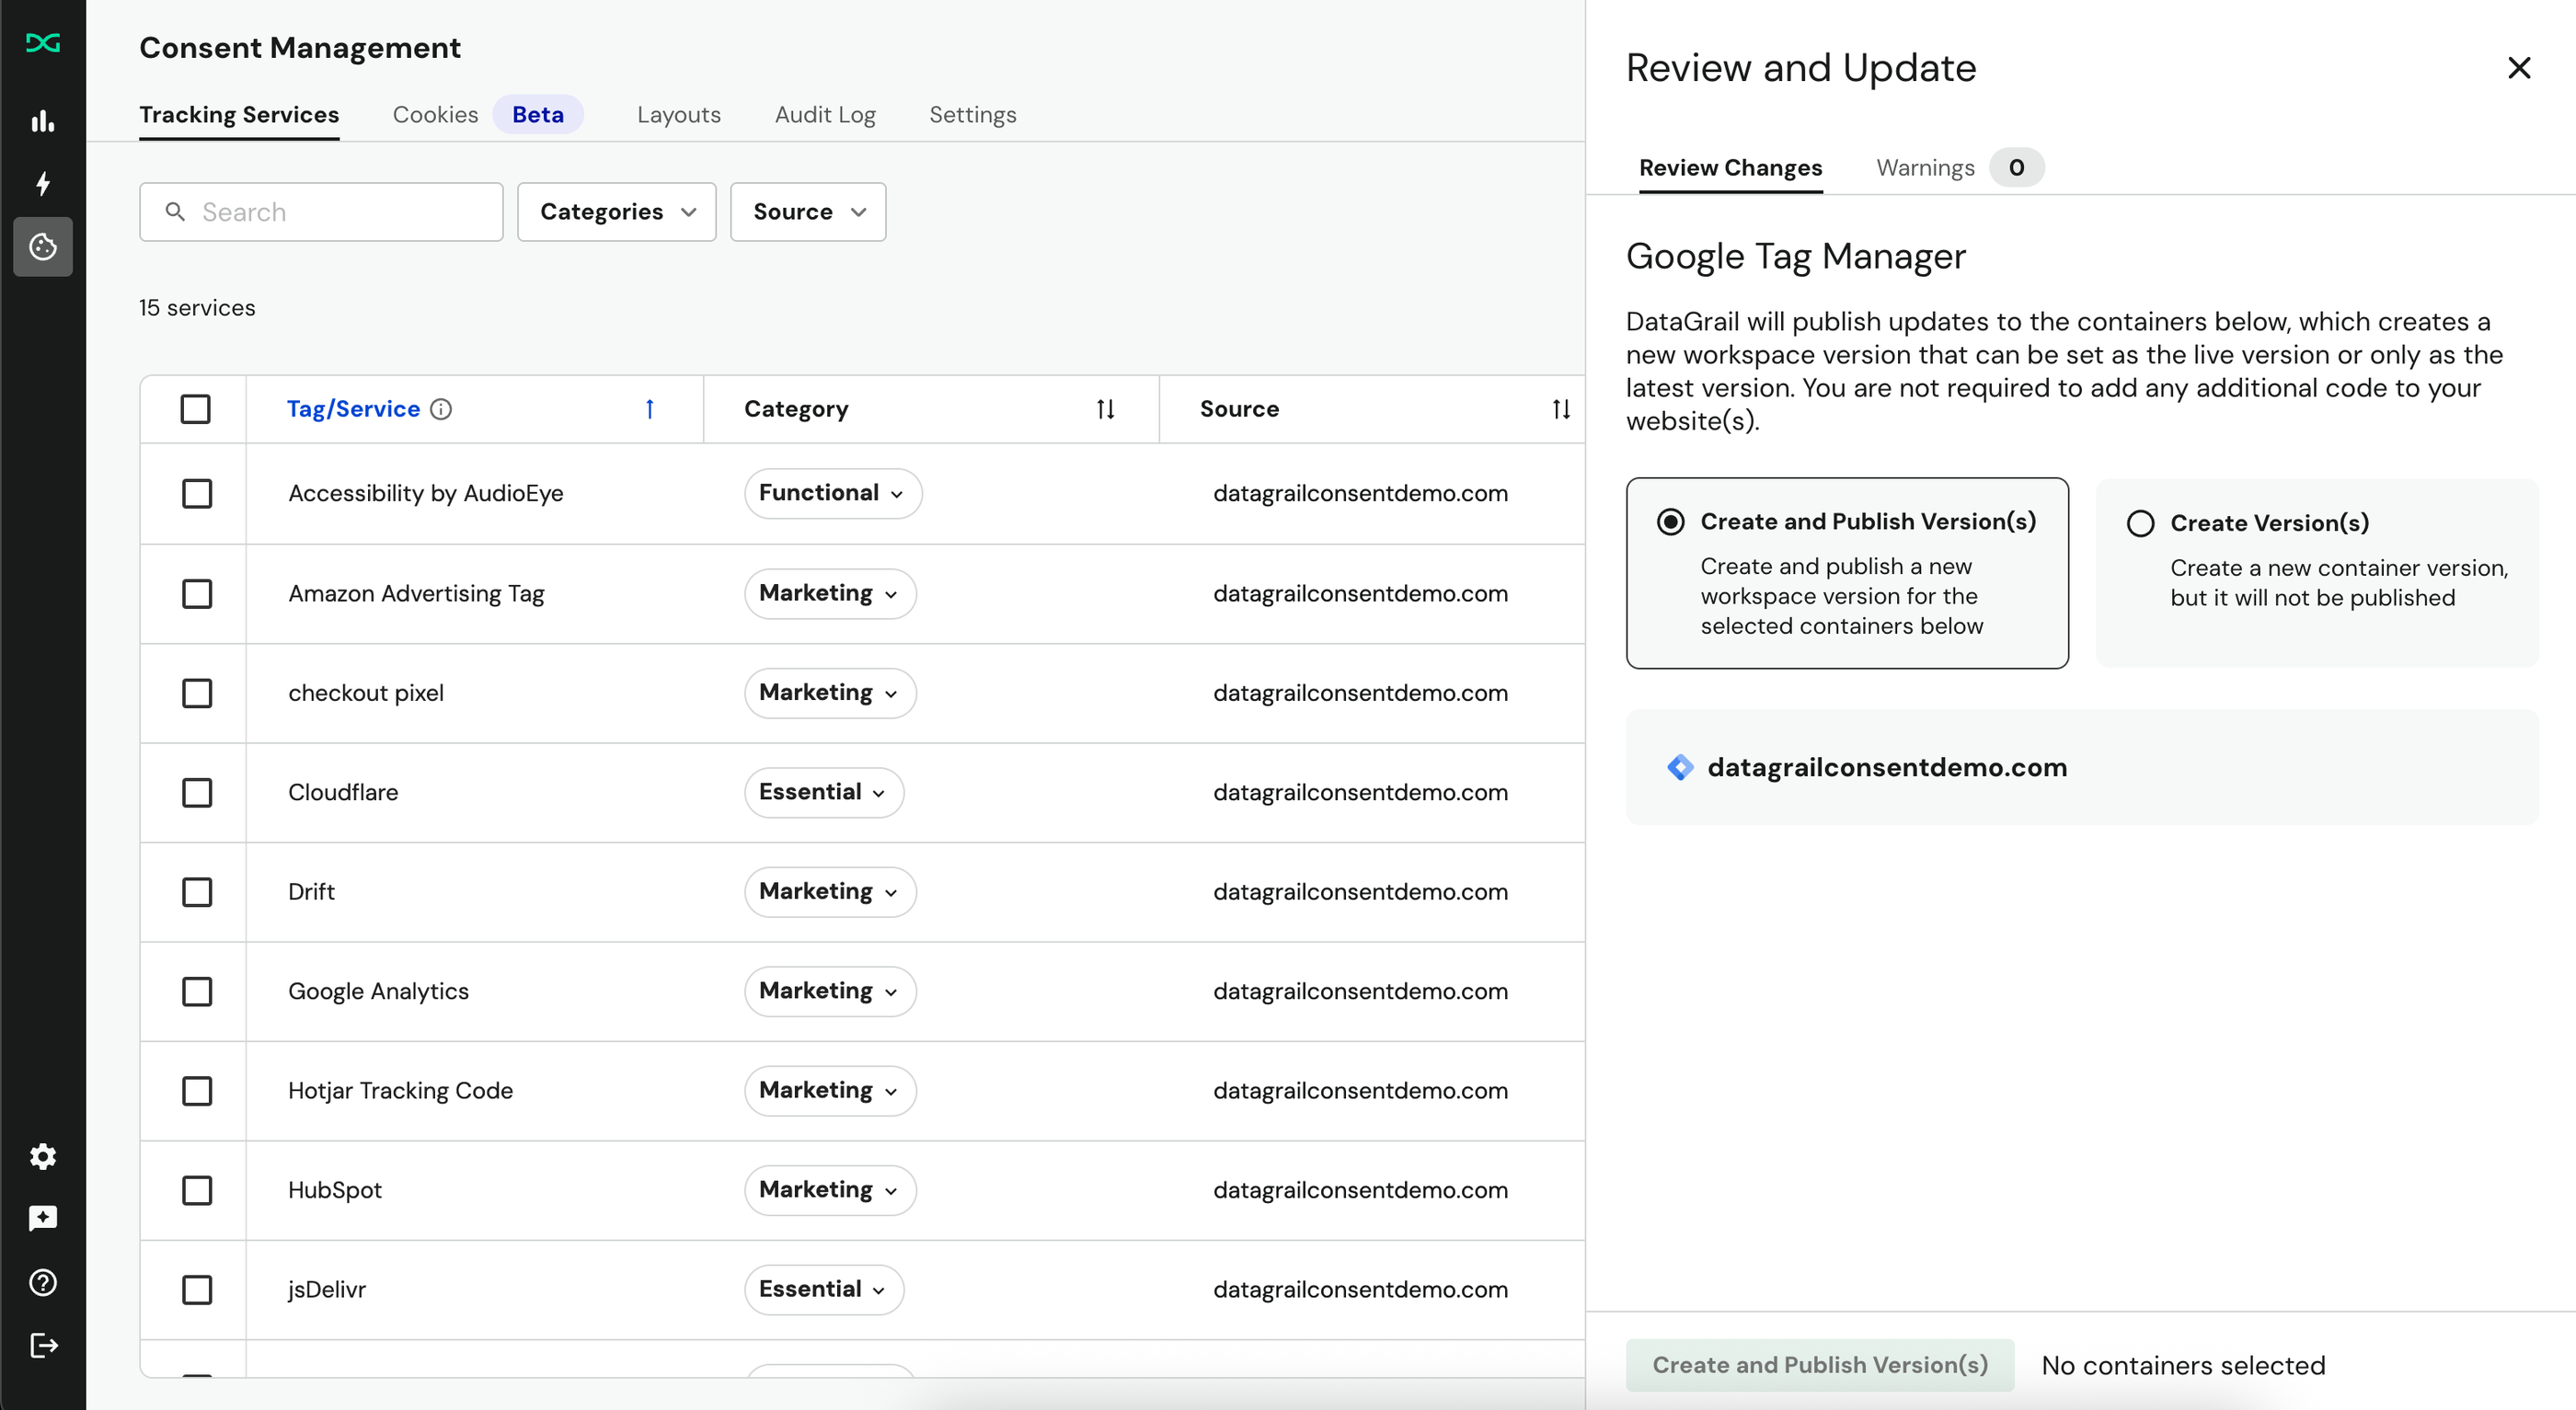Check the Accessibility by AudioEye row
The width and height of the screenshot is (2576, 1410).
(x=197, y=494)
